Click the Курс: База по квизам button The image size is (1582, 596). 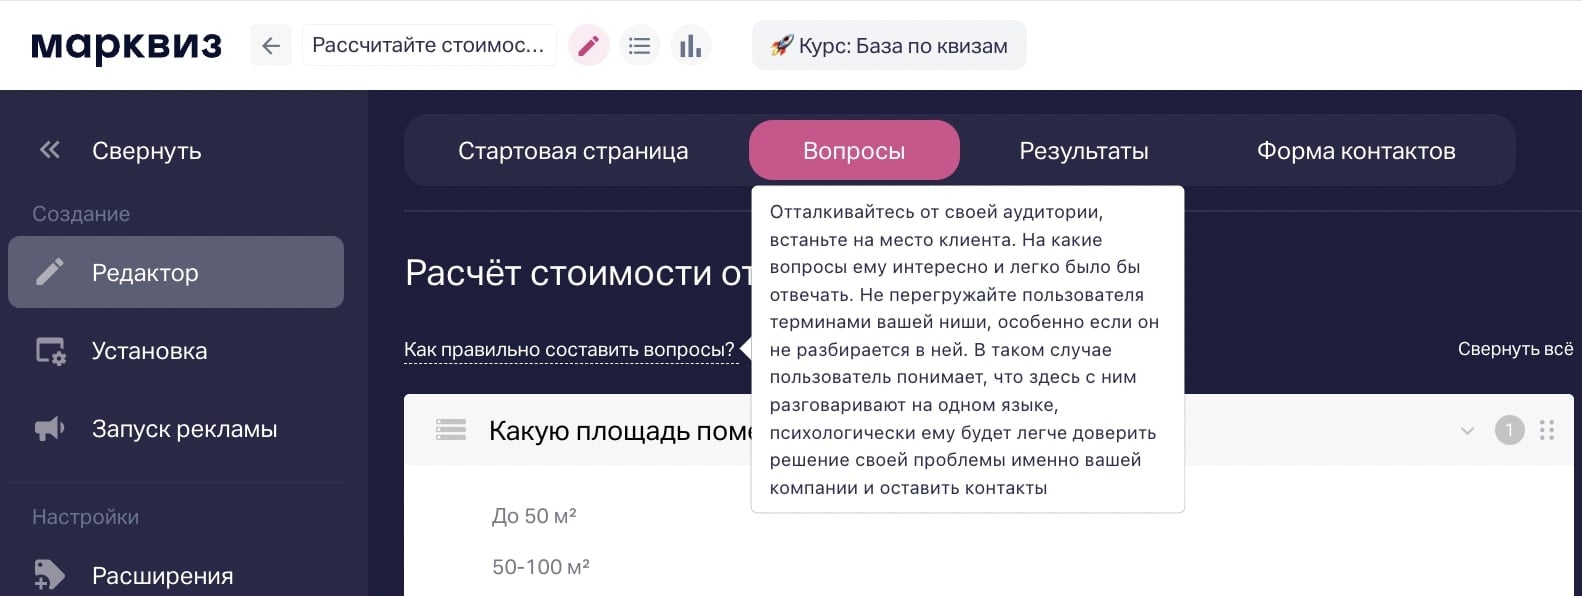888,45
